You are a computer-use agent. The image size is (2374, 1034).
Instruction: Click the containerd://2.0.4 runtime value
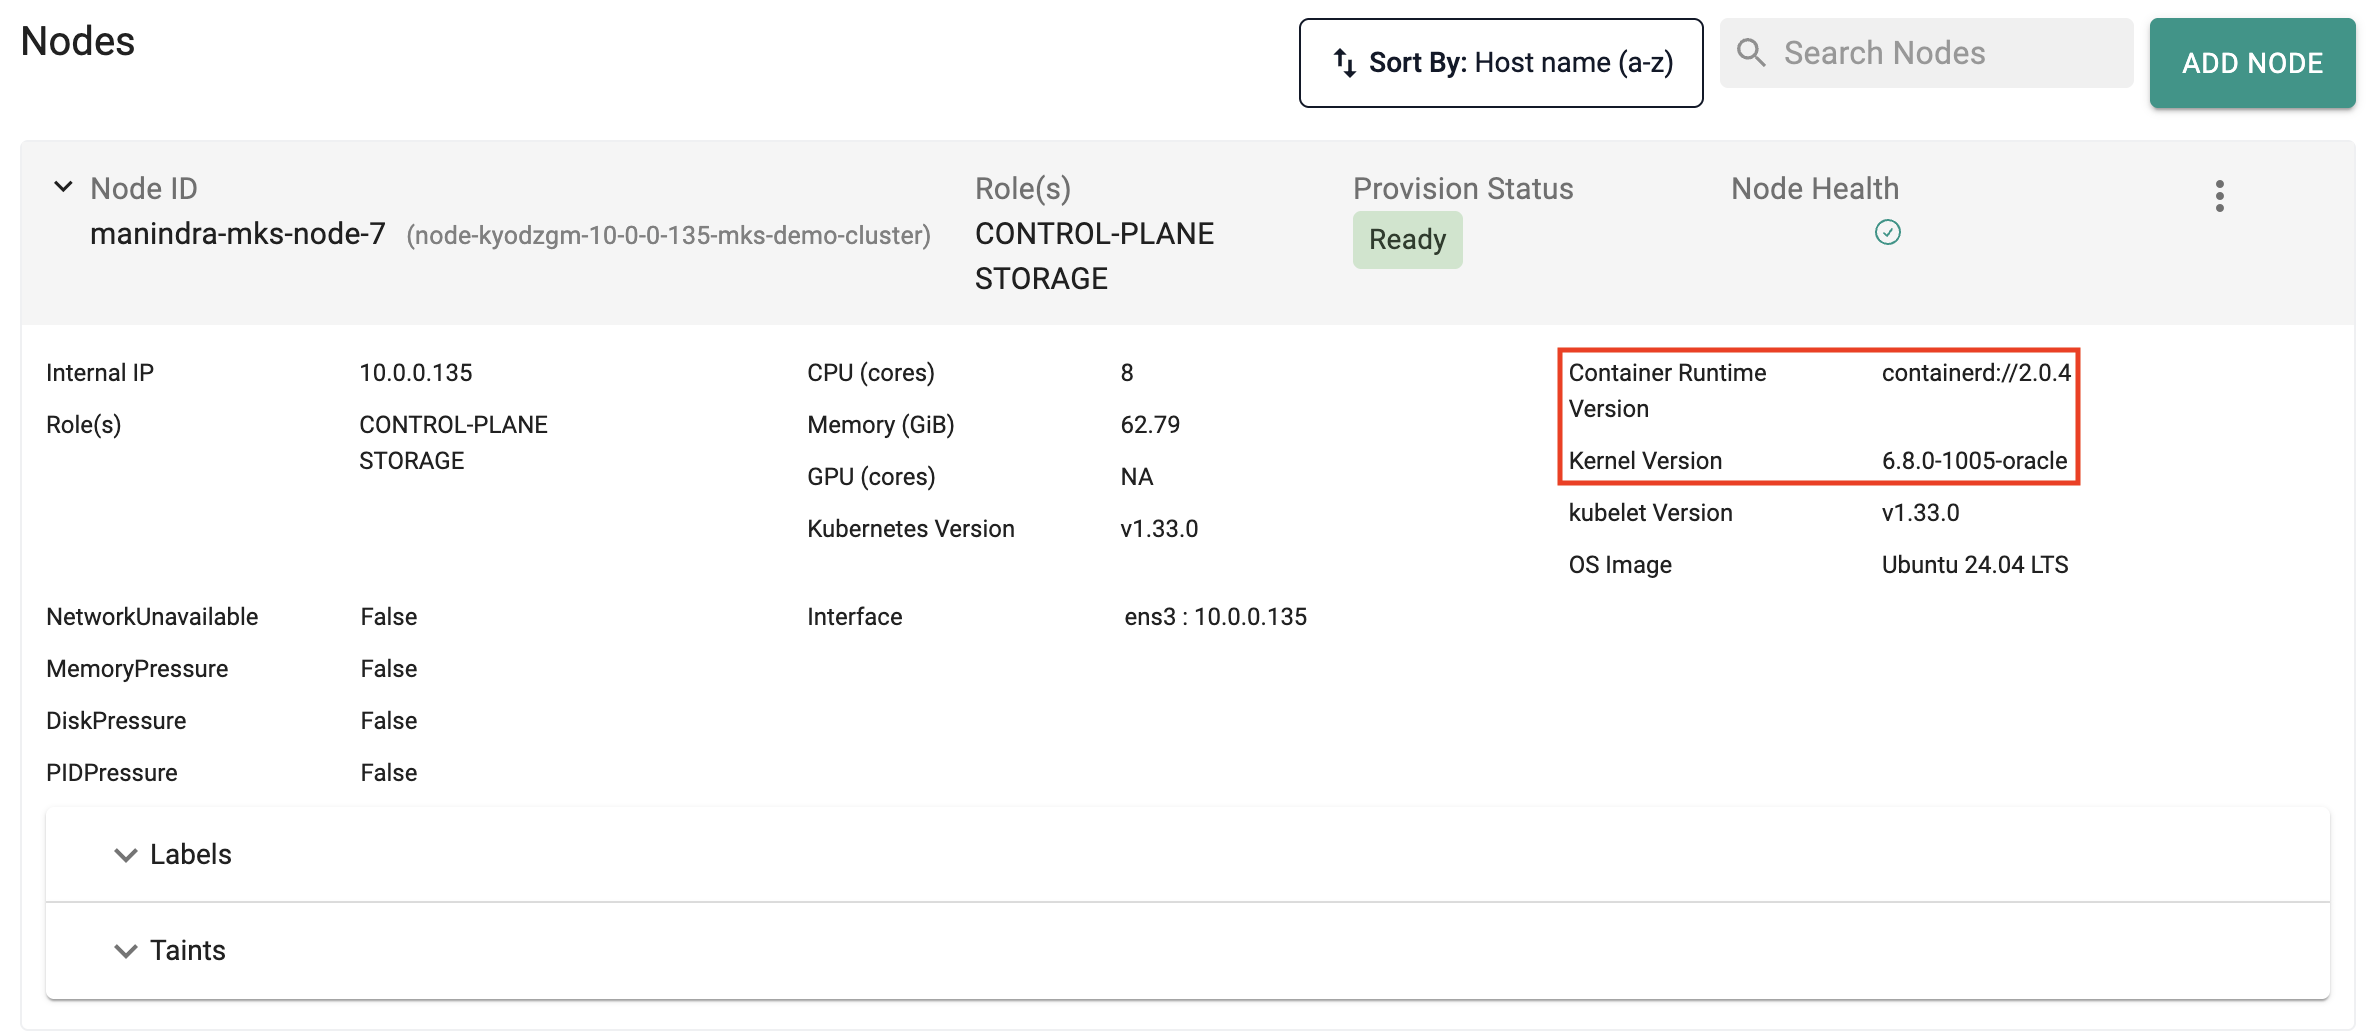1976,373
